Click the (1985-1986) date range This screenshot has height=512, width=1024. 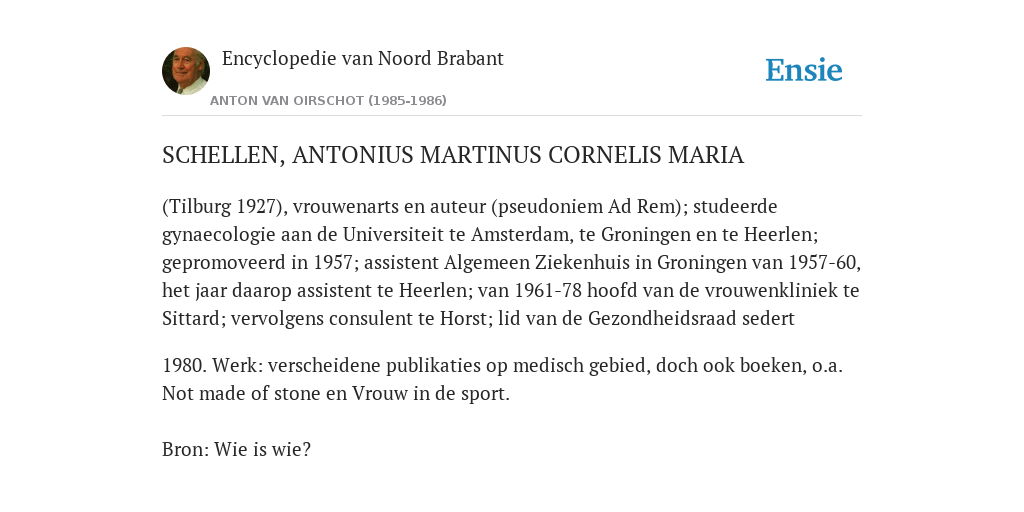coord(408,101)
